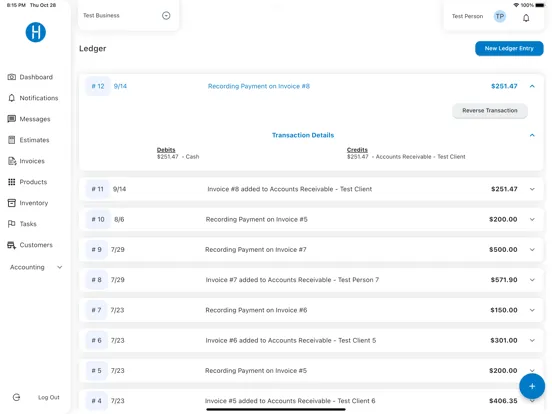Open the Tasks flag icon
The image size is (552, 414).
click(x=12, y=224)
